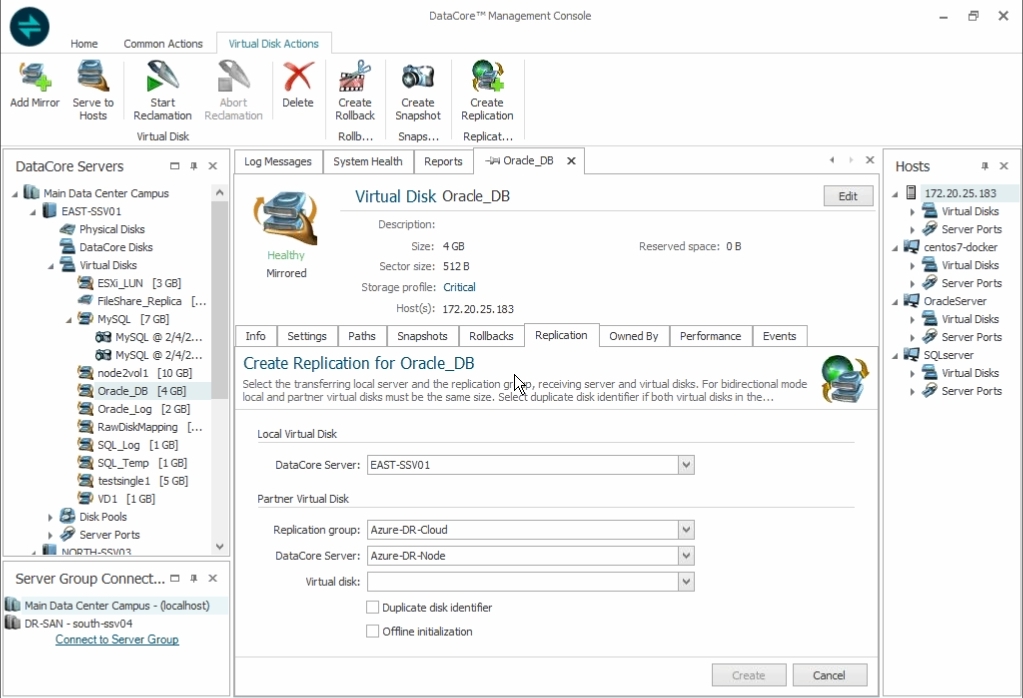Collapse Main Data Center Campus node

(15, 194)
